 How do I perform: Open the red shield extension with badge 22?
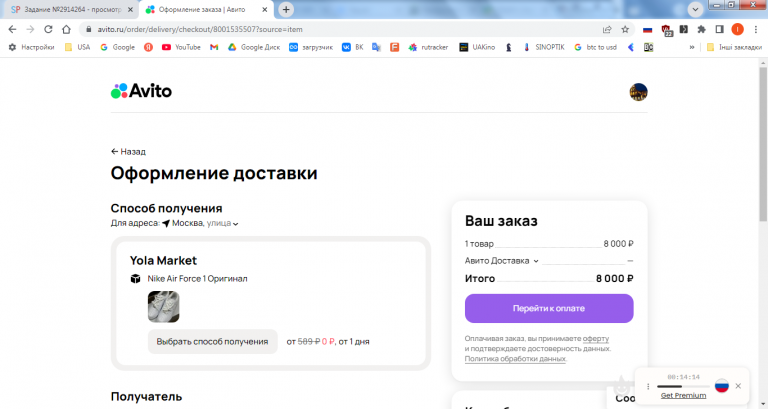[x=666, y=30]
